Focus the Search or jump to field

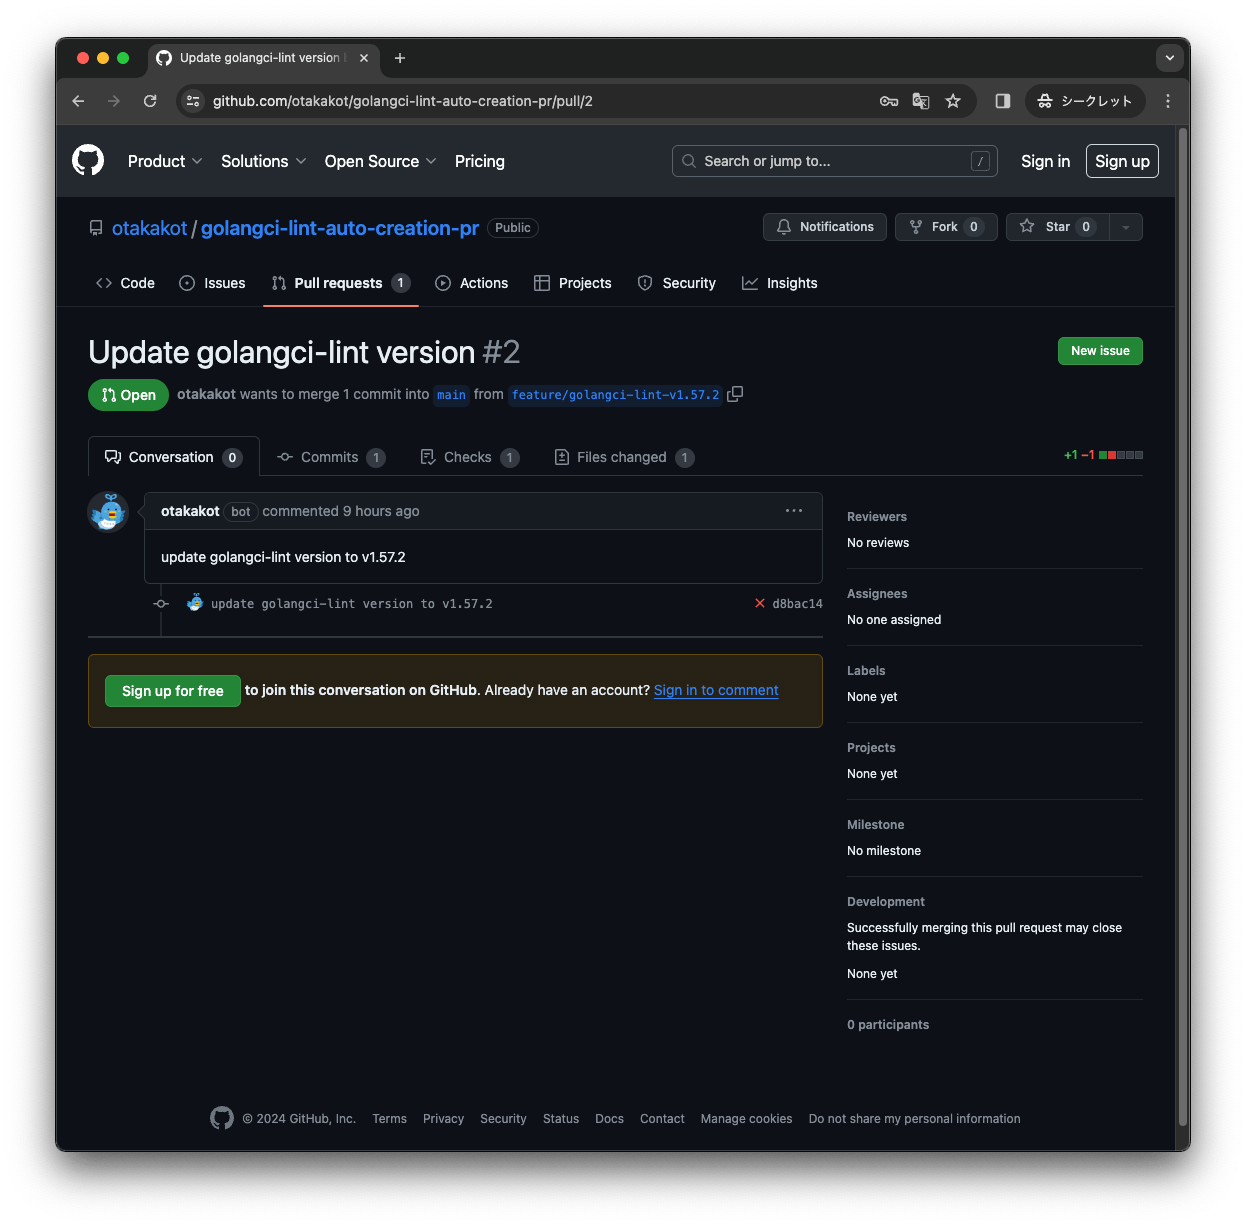tap(834, 161)
